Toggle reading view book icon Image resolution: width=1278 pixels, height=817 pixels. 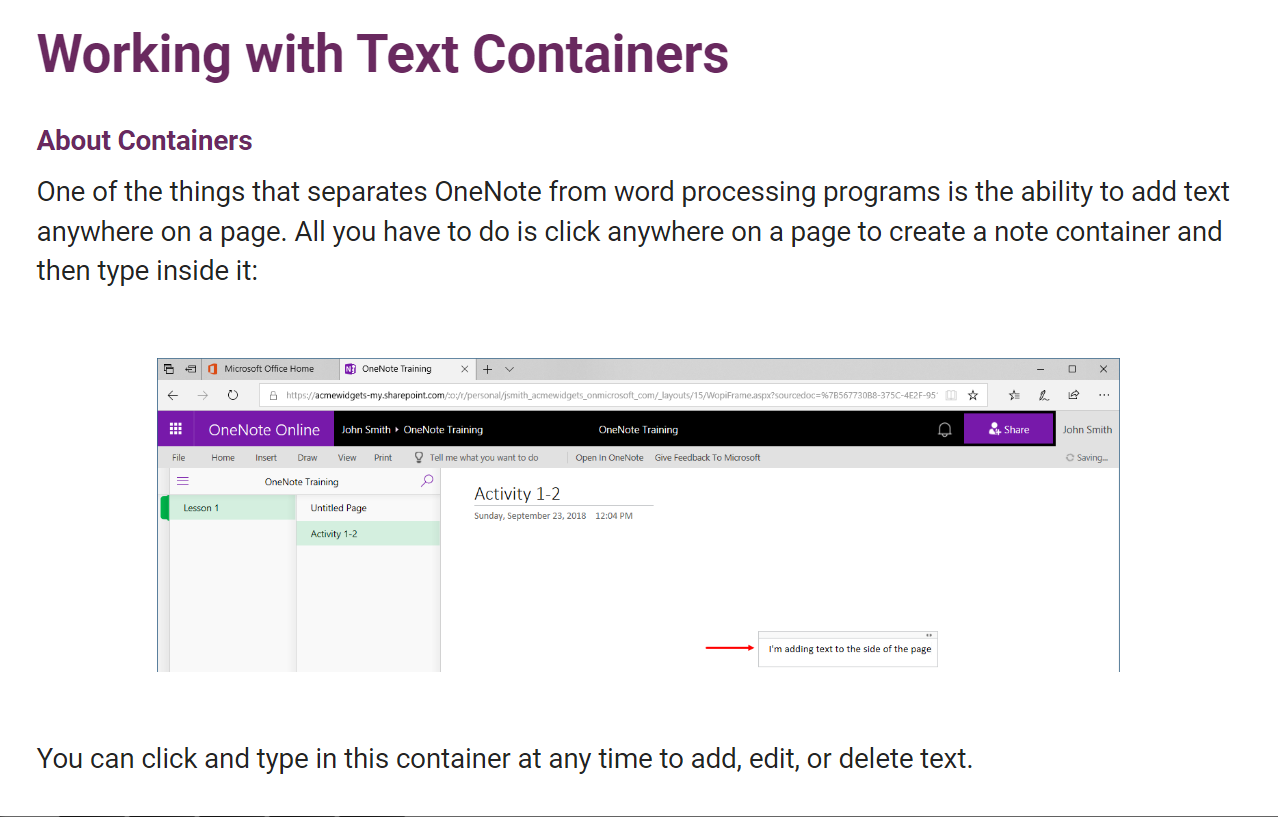(951, 395)
